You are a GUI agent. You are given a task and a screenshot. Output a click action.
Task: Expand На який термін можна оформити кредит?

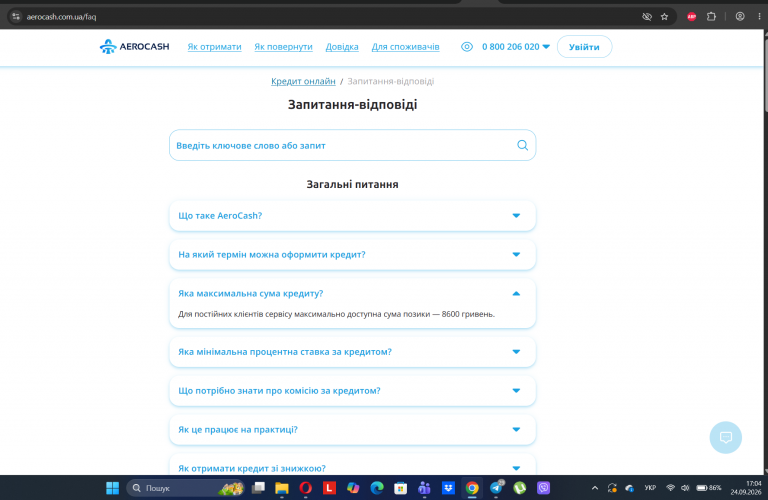pyautogui.click(x=352, y=254)
